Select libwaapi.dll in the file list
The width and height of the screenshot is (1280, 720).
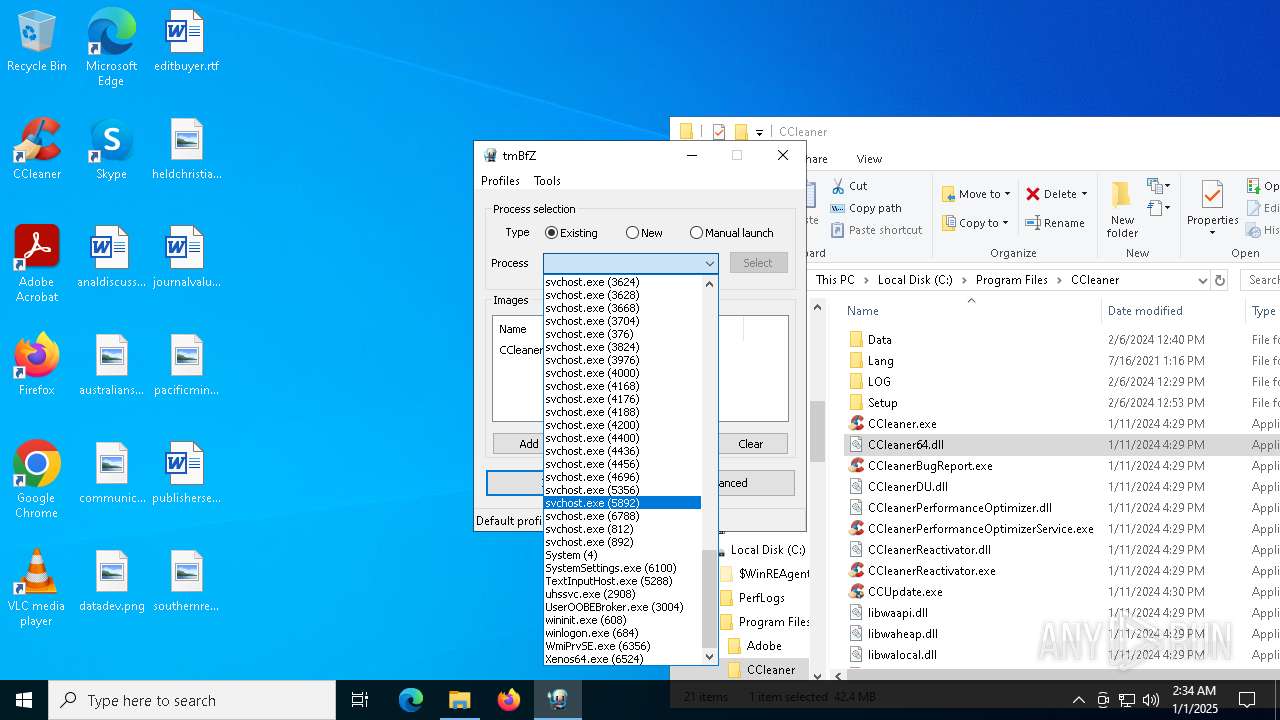[897, 613]
